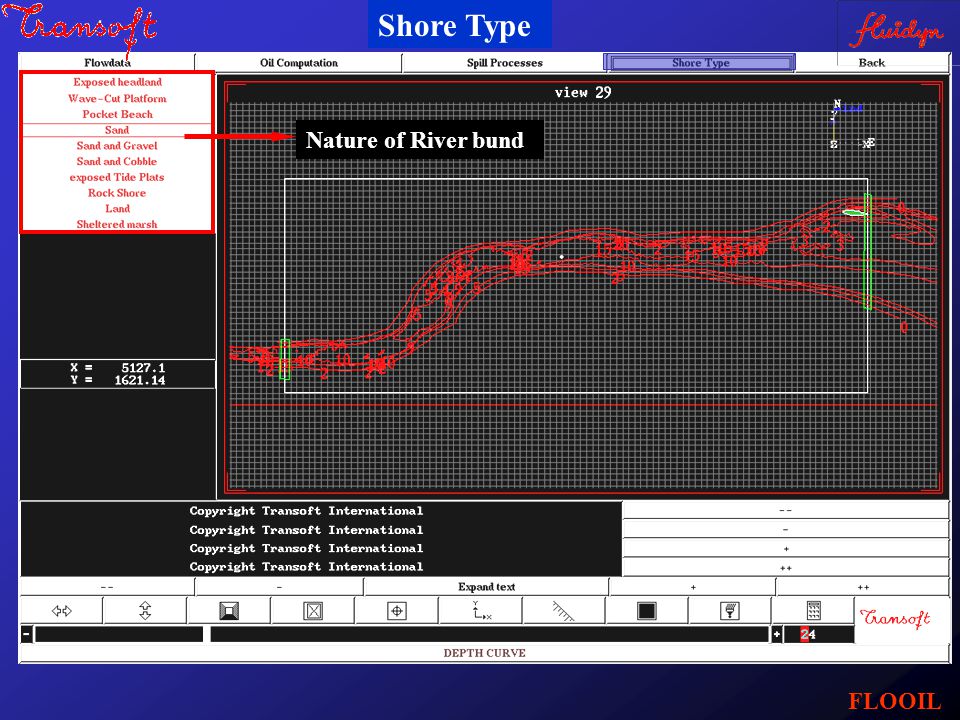Click the paint brush icon

730,610
